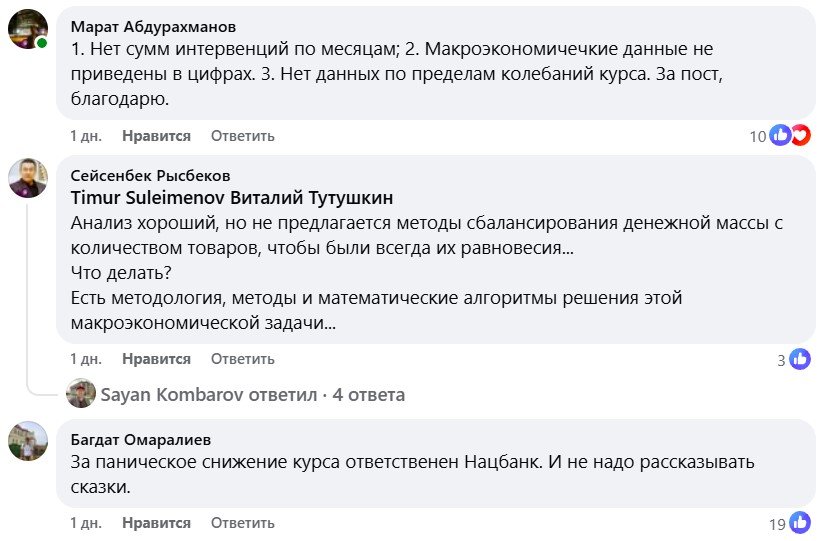
Task: Reply to Марат Абдурахманов's comment
Action: click(x=242, y=136)
